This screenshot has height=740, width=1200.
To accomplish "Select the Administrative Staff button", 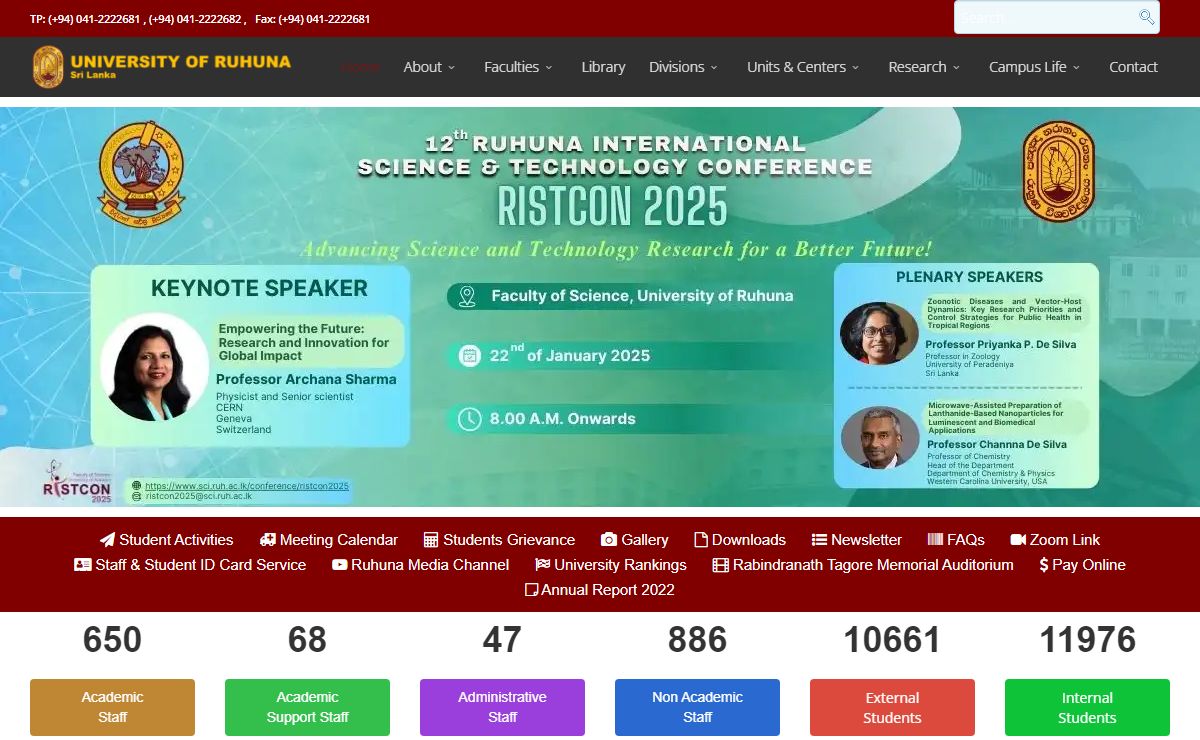I will tap(502, 707).
